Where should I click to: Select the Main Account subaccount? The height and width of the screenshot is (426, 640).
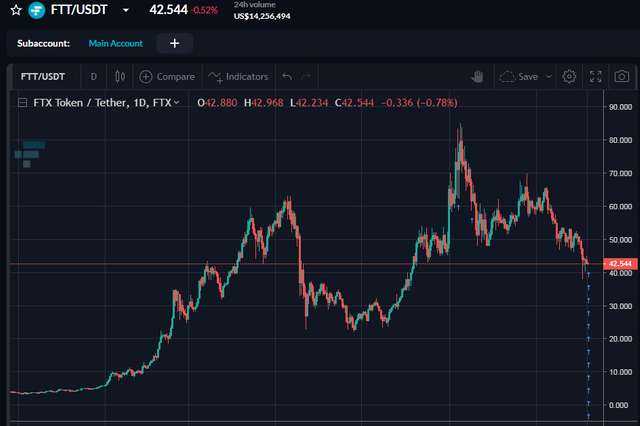[x=116, y=43]
